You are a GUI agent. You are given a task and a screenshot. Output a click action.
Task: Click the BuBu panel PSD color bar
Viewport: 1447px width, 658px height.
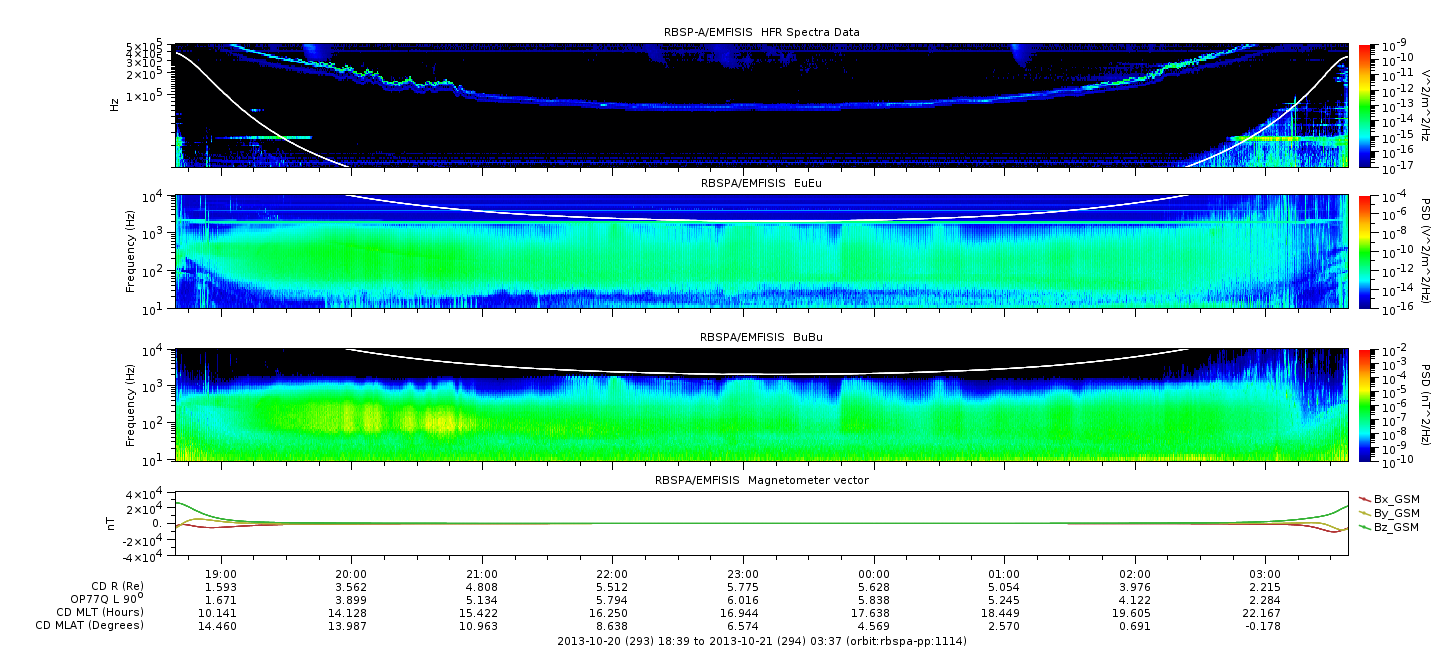1366,404
